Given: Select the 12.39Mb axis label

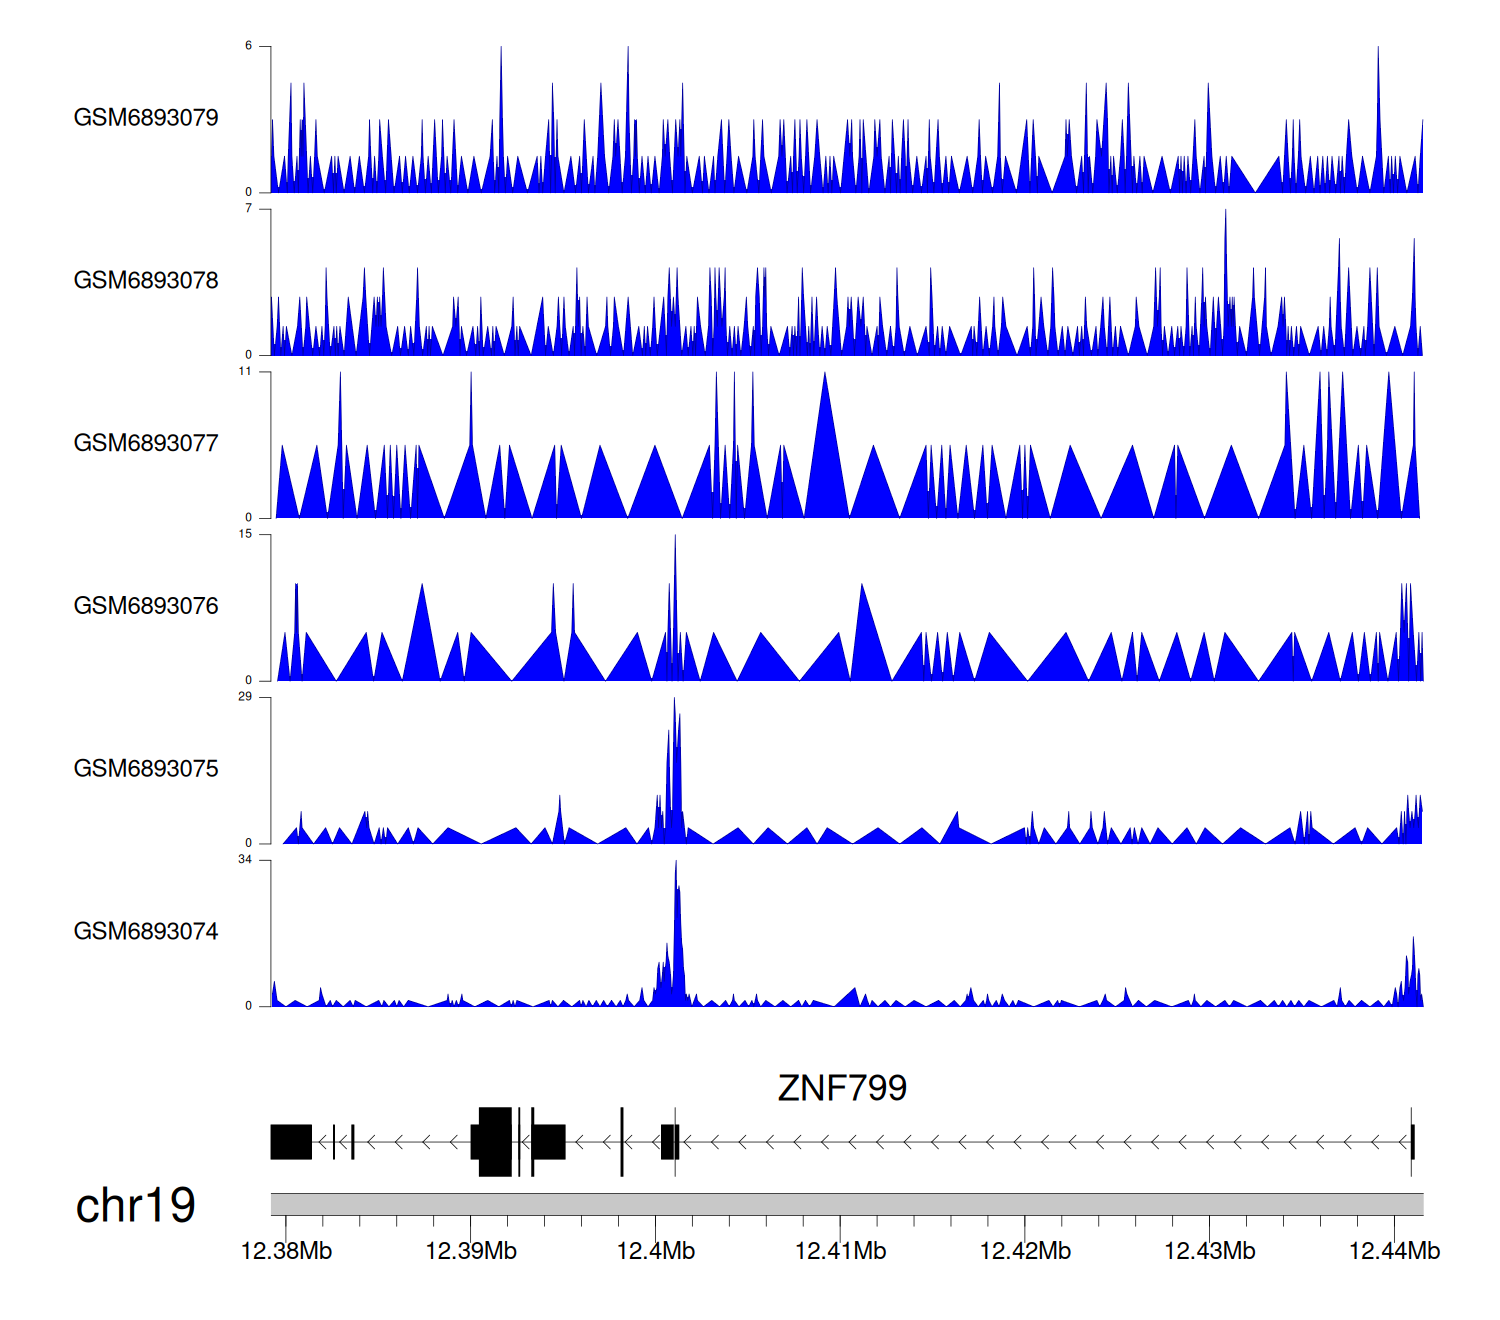Looking at the screenshot, I should pyautogui.click(x=471, y=1251).
